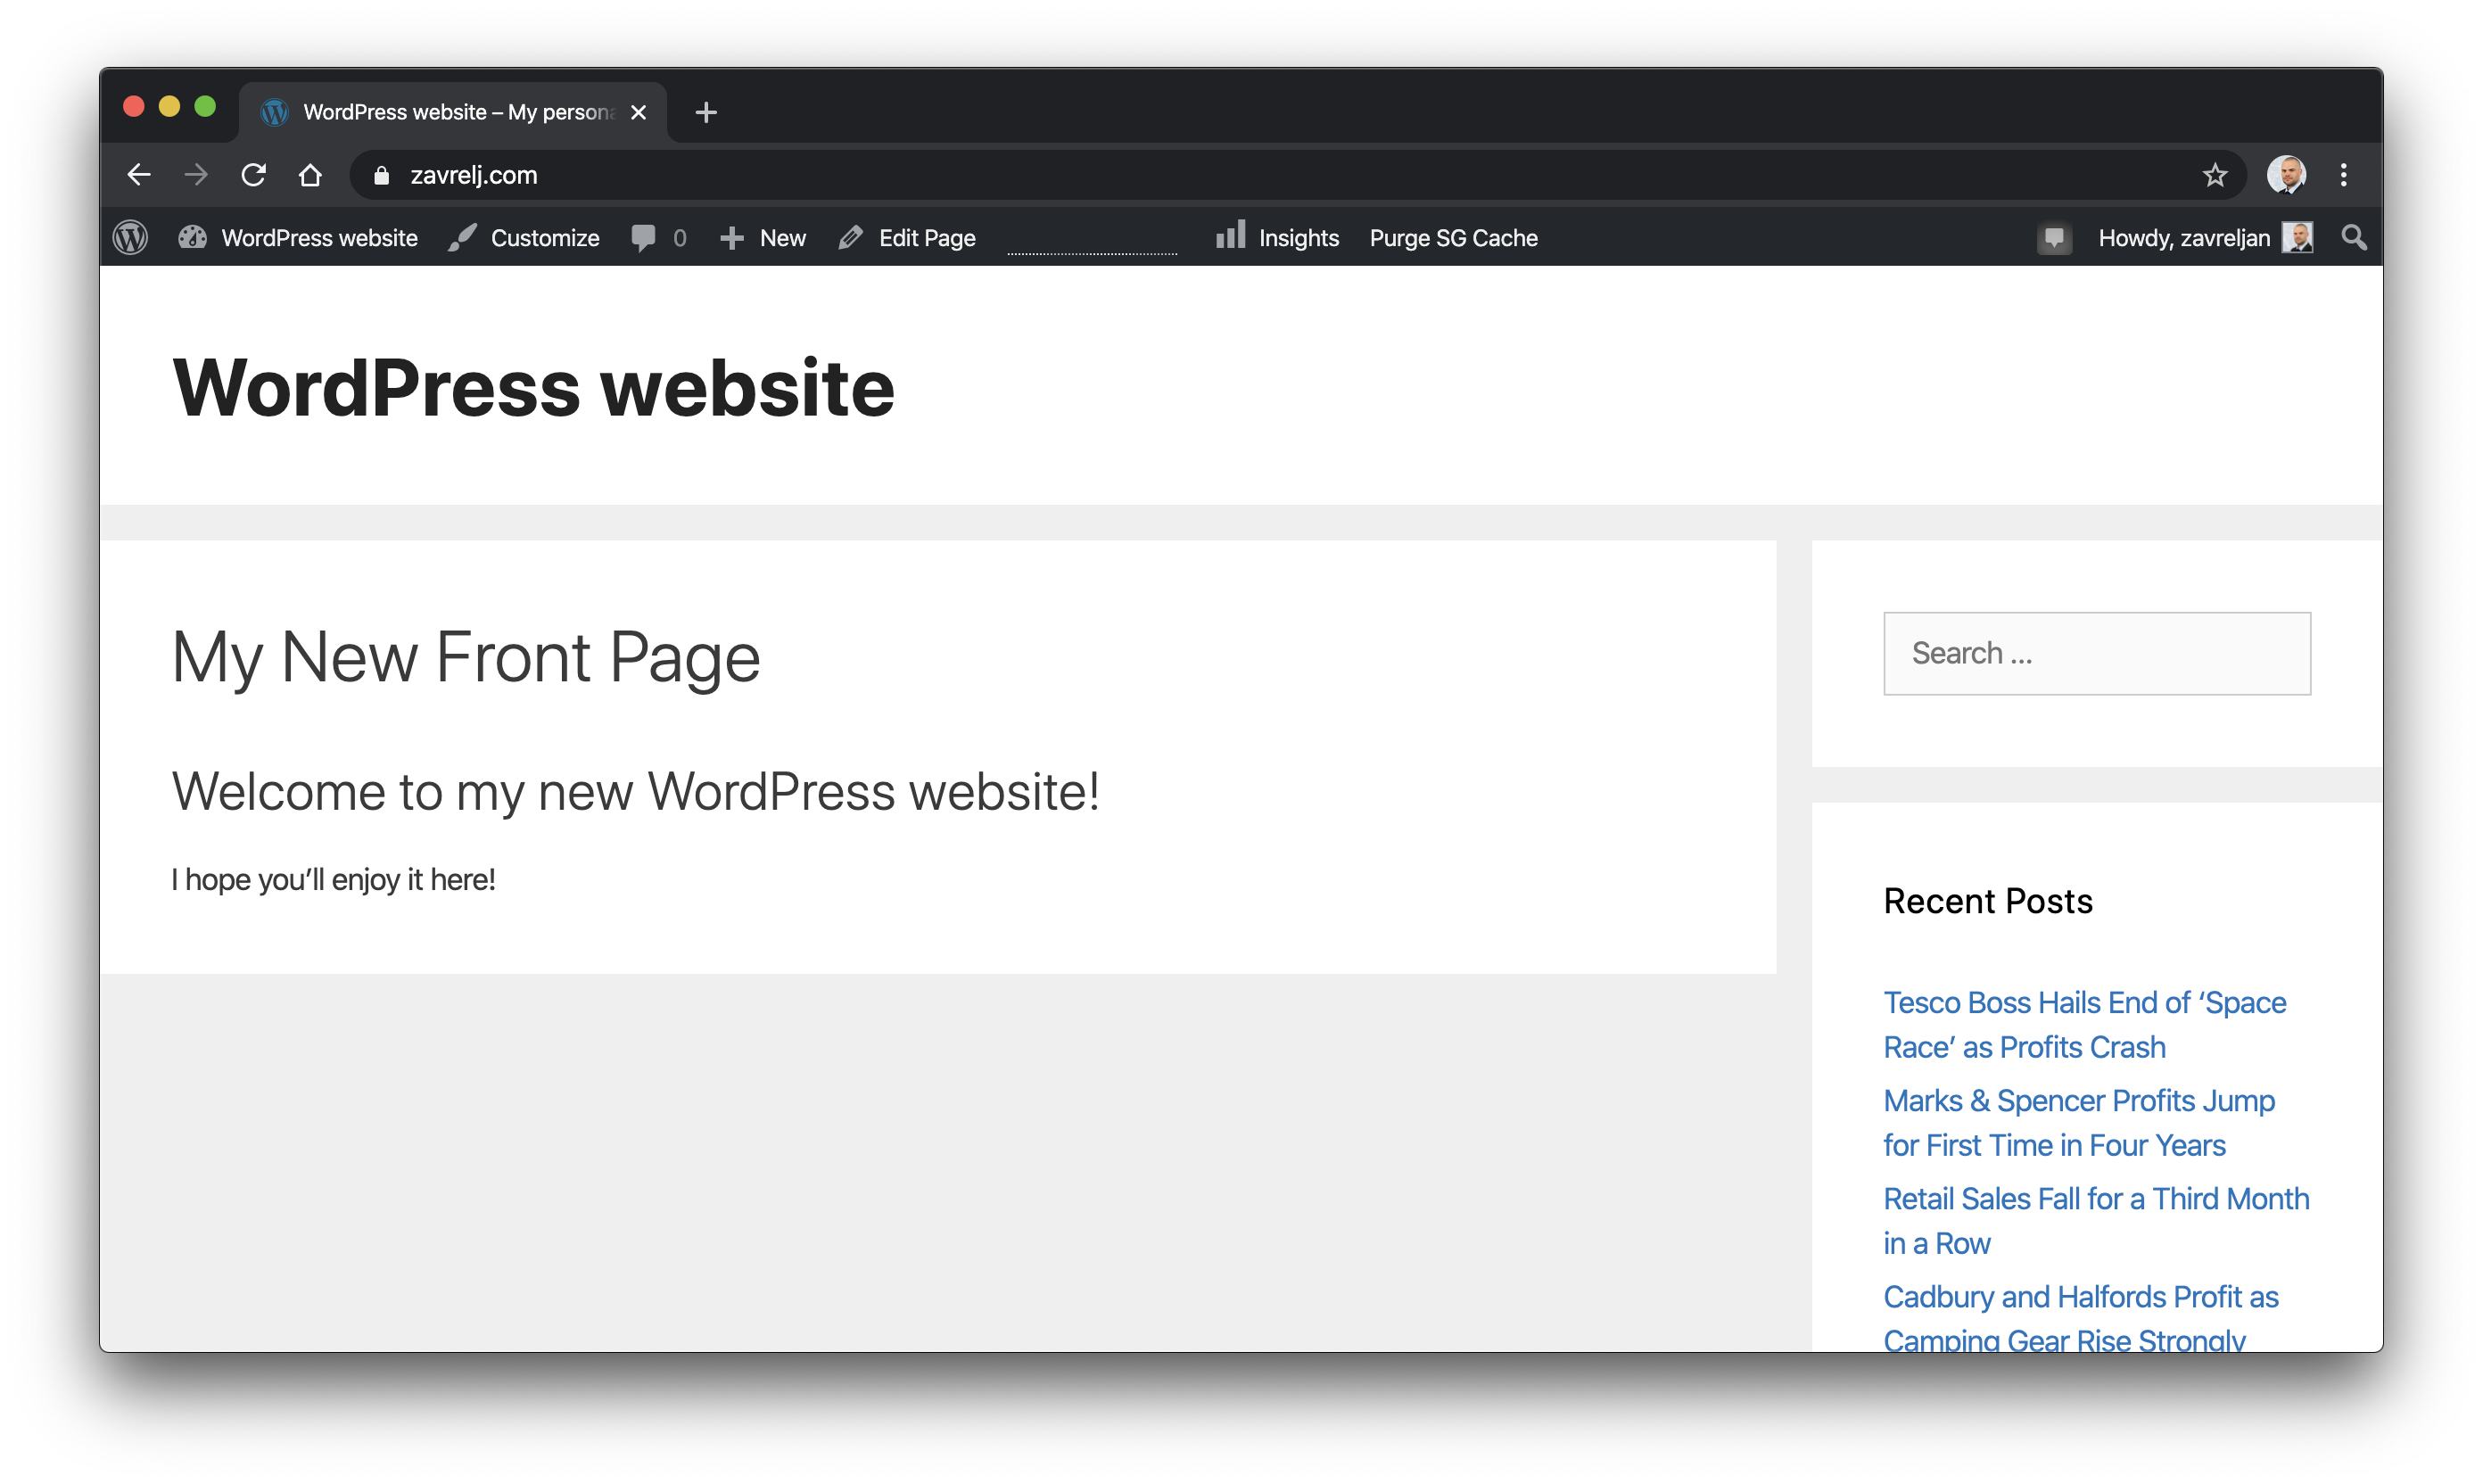Reload the page with refresh icon

[x=253, y=175]
